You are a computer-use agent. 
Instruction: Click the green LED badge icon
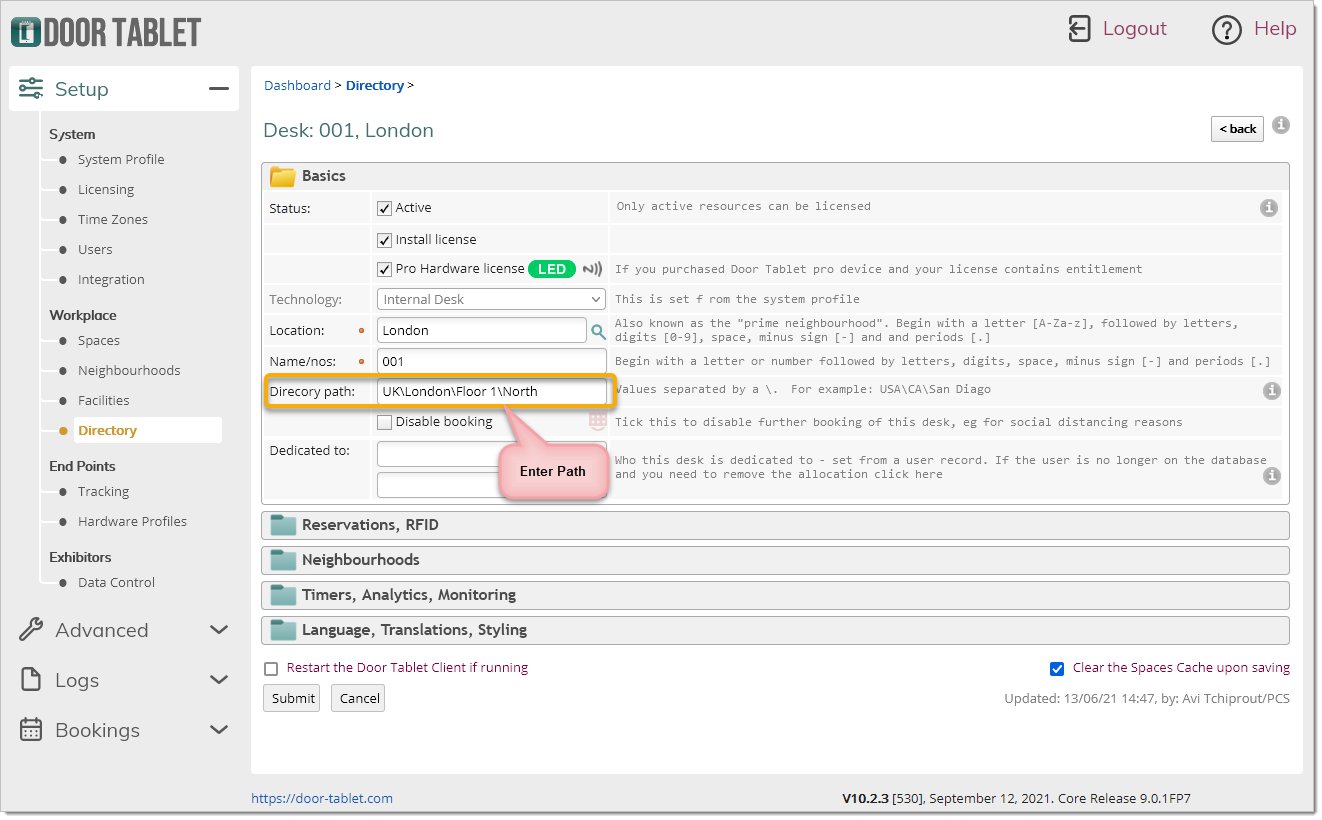tap(552, 269)
